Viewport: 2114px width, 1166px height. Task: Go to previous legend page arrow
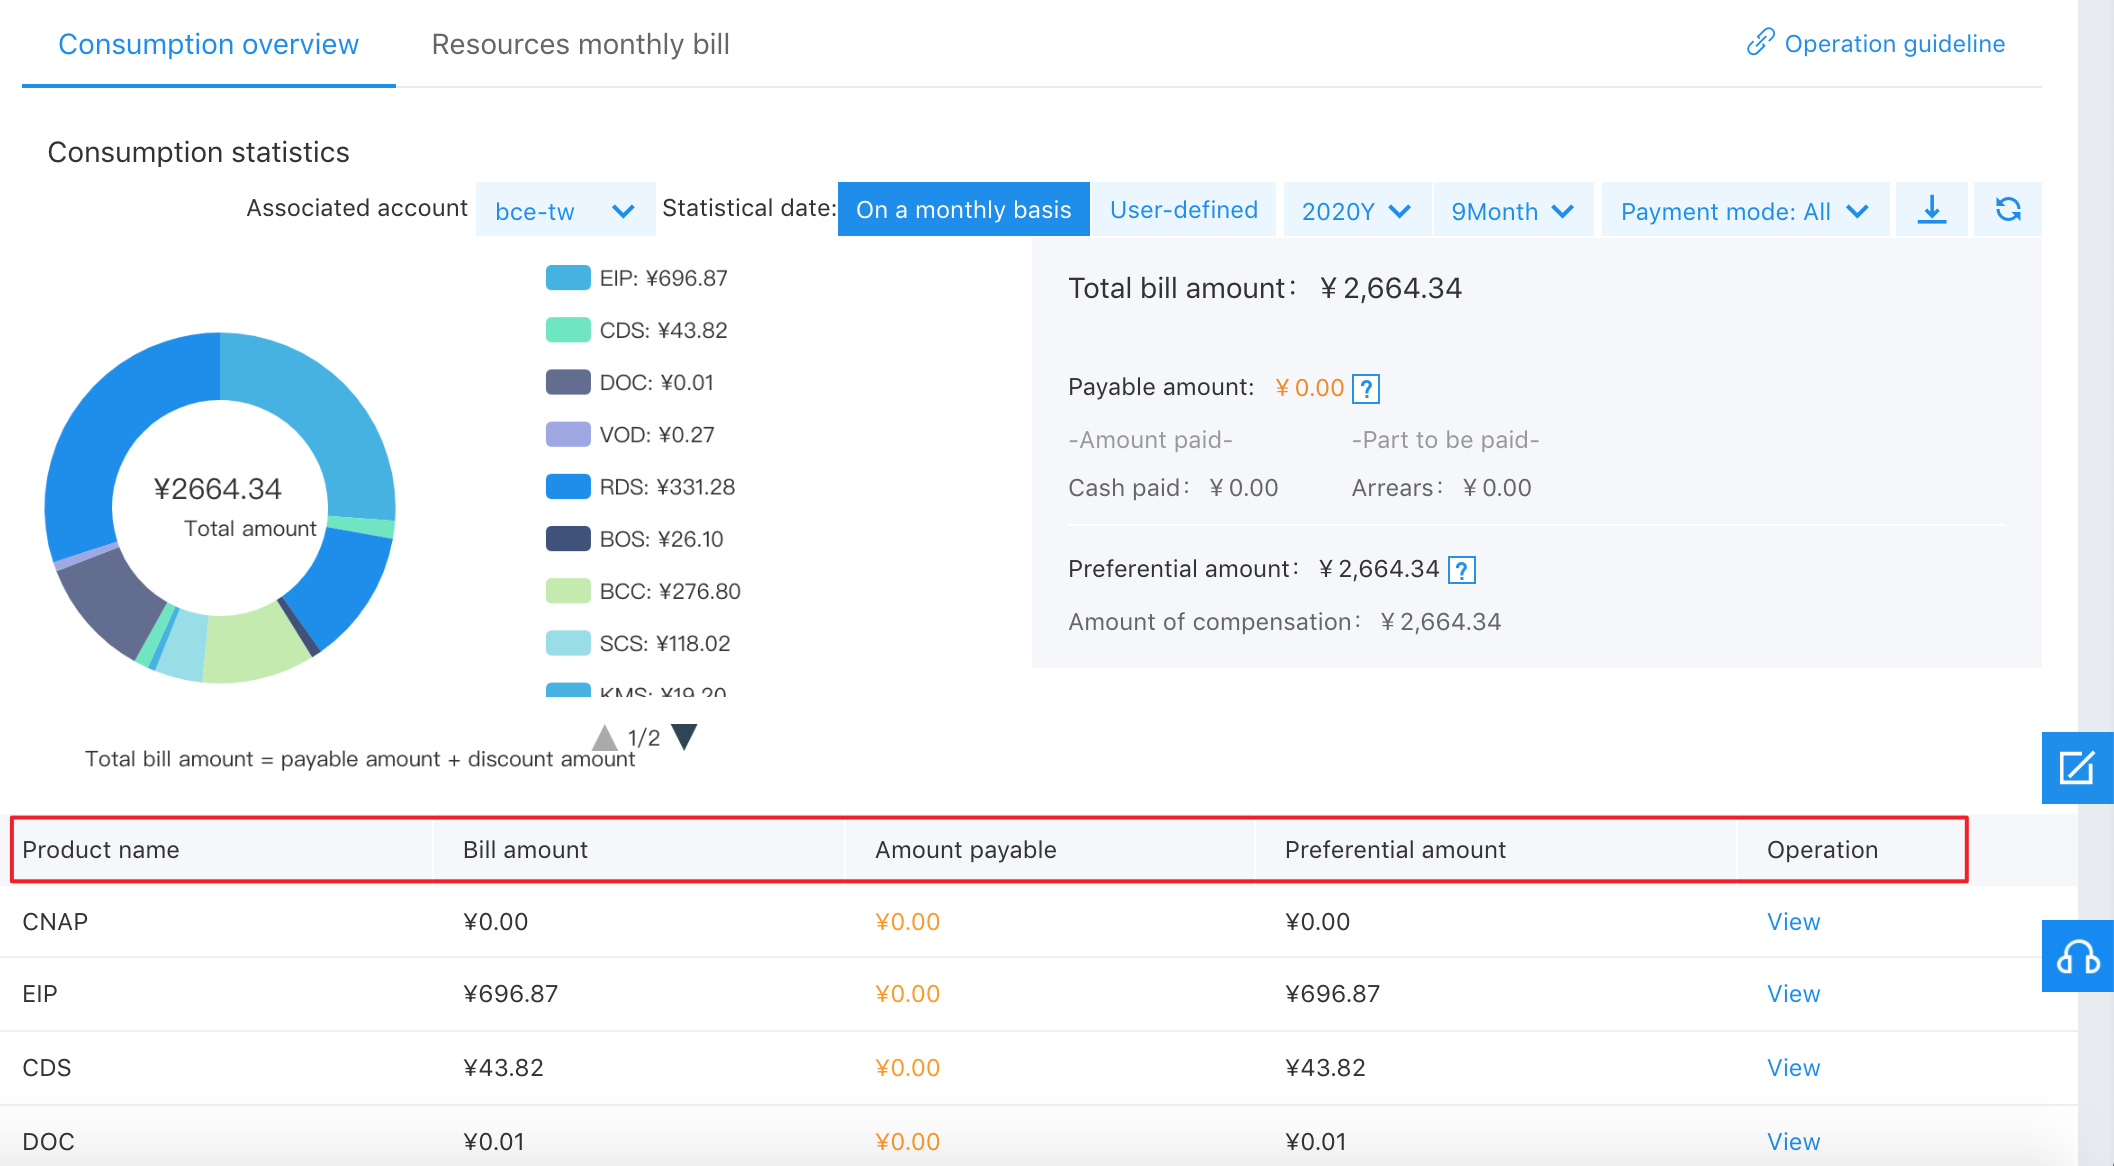[x=605, y=738]
